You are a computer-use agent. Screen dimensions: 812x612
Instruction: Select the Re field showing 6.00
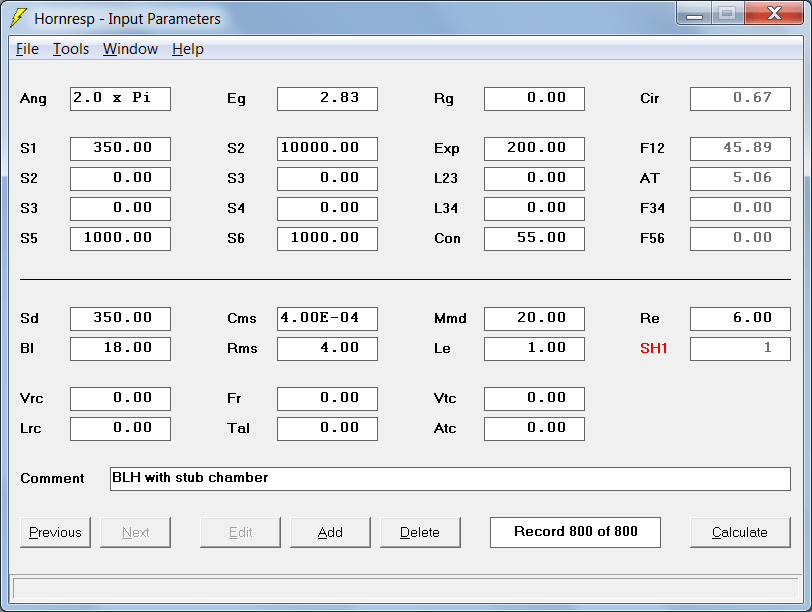coord(741,318)
